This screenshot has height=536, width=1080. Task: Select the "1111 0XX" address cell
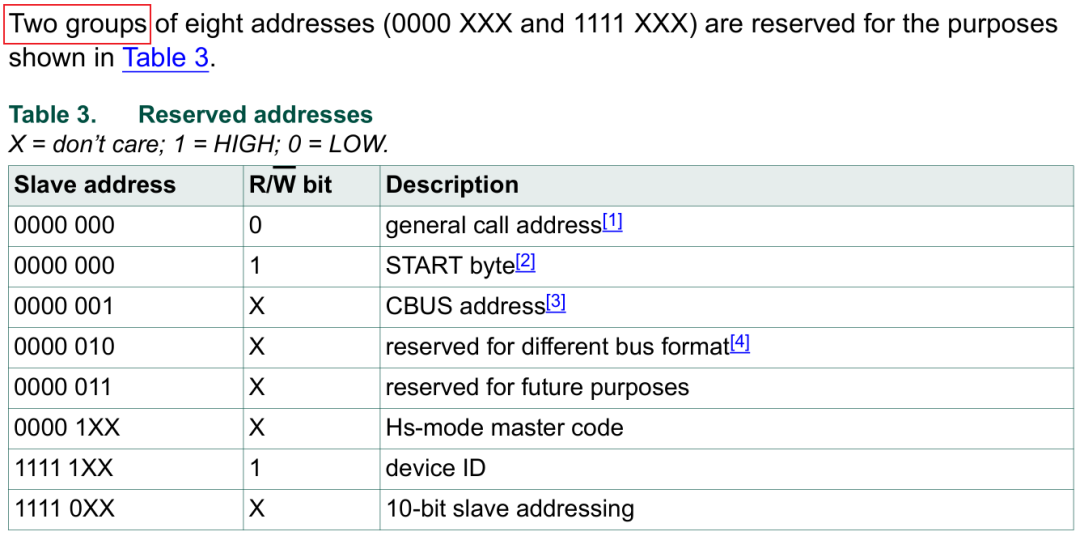click(x=65, y=509)
